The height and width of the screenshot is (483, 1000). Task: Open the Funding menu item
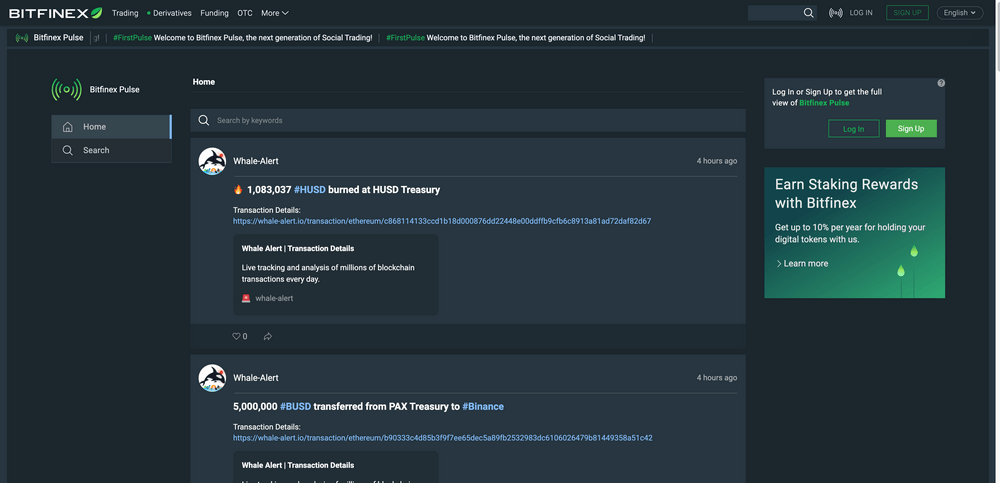[214, 13]
